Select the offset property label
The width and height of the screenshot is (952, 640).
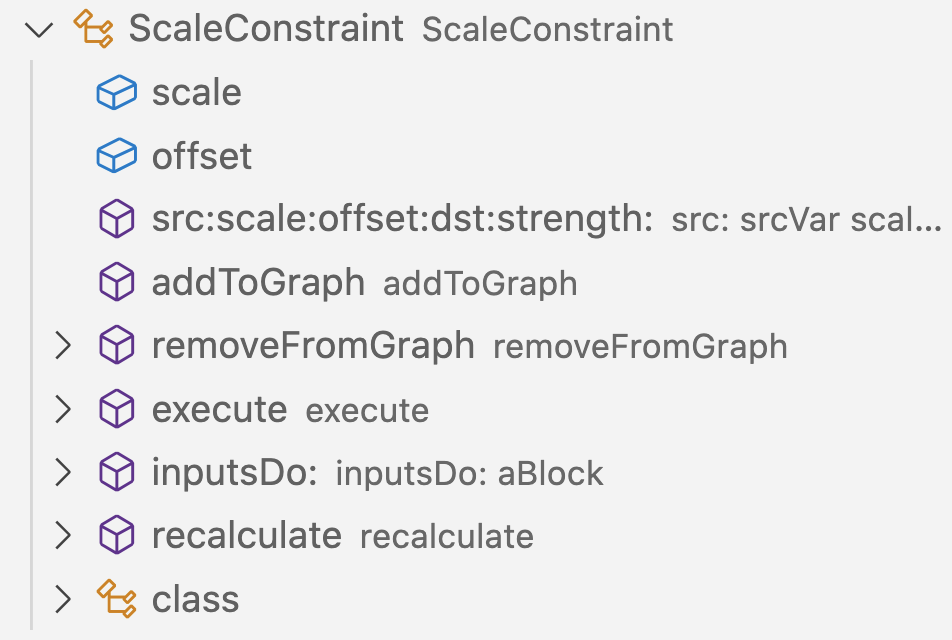coord(202,156)
